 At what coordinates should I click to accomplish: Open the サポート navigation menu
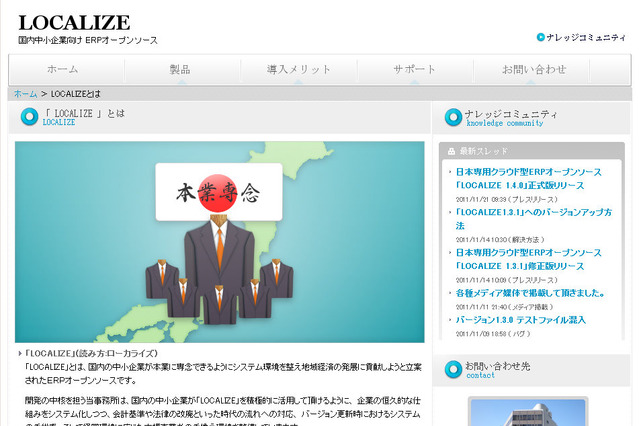tap(414, 69)
